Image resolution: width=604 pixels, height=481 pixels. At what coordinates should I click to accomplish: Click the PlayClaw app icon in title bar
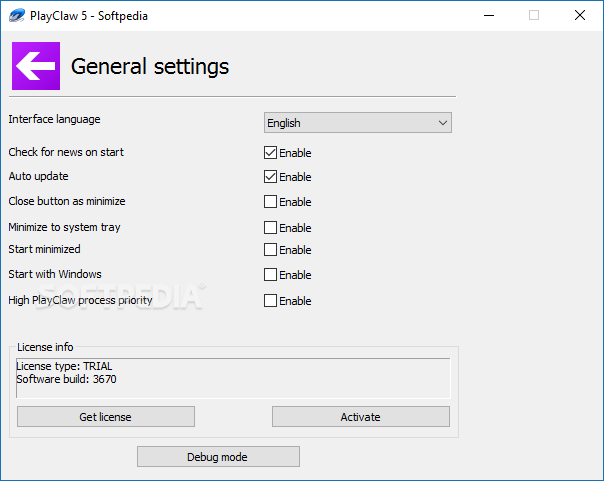point(17,16)
